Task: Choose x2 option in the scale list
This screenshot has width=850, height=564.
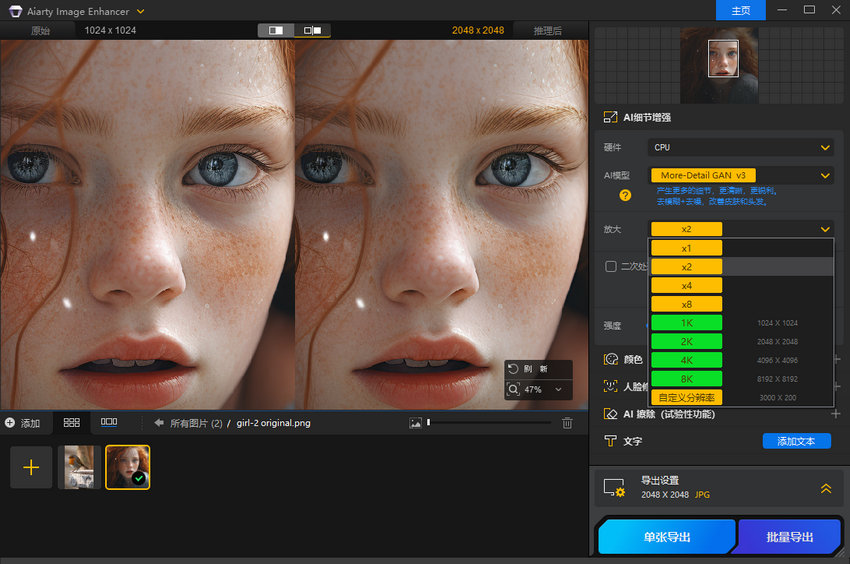Action: (x=686, y=267)
